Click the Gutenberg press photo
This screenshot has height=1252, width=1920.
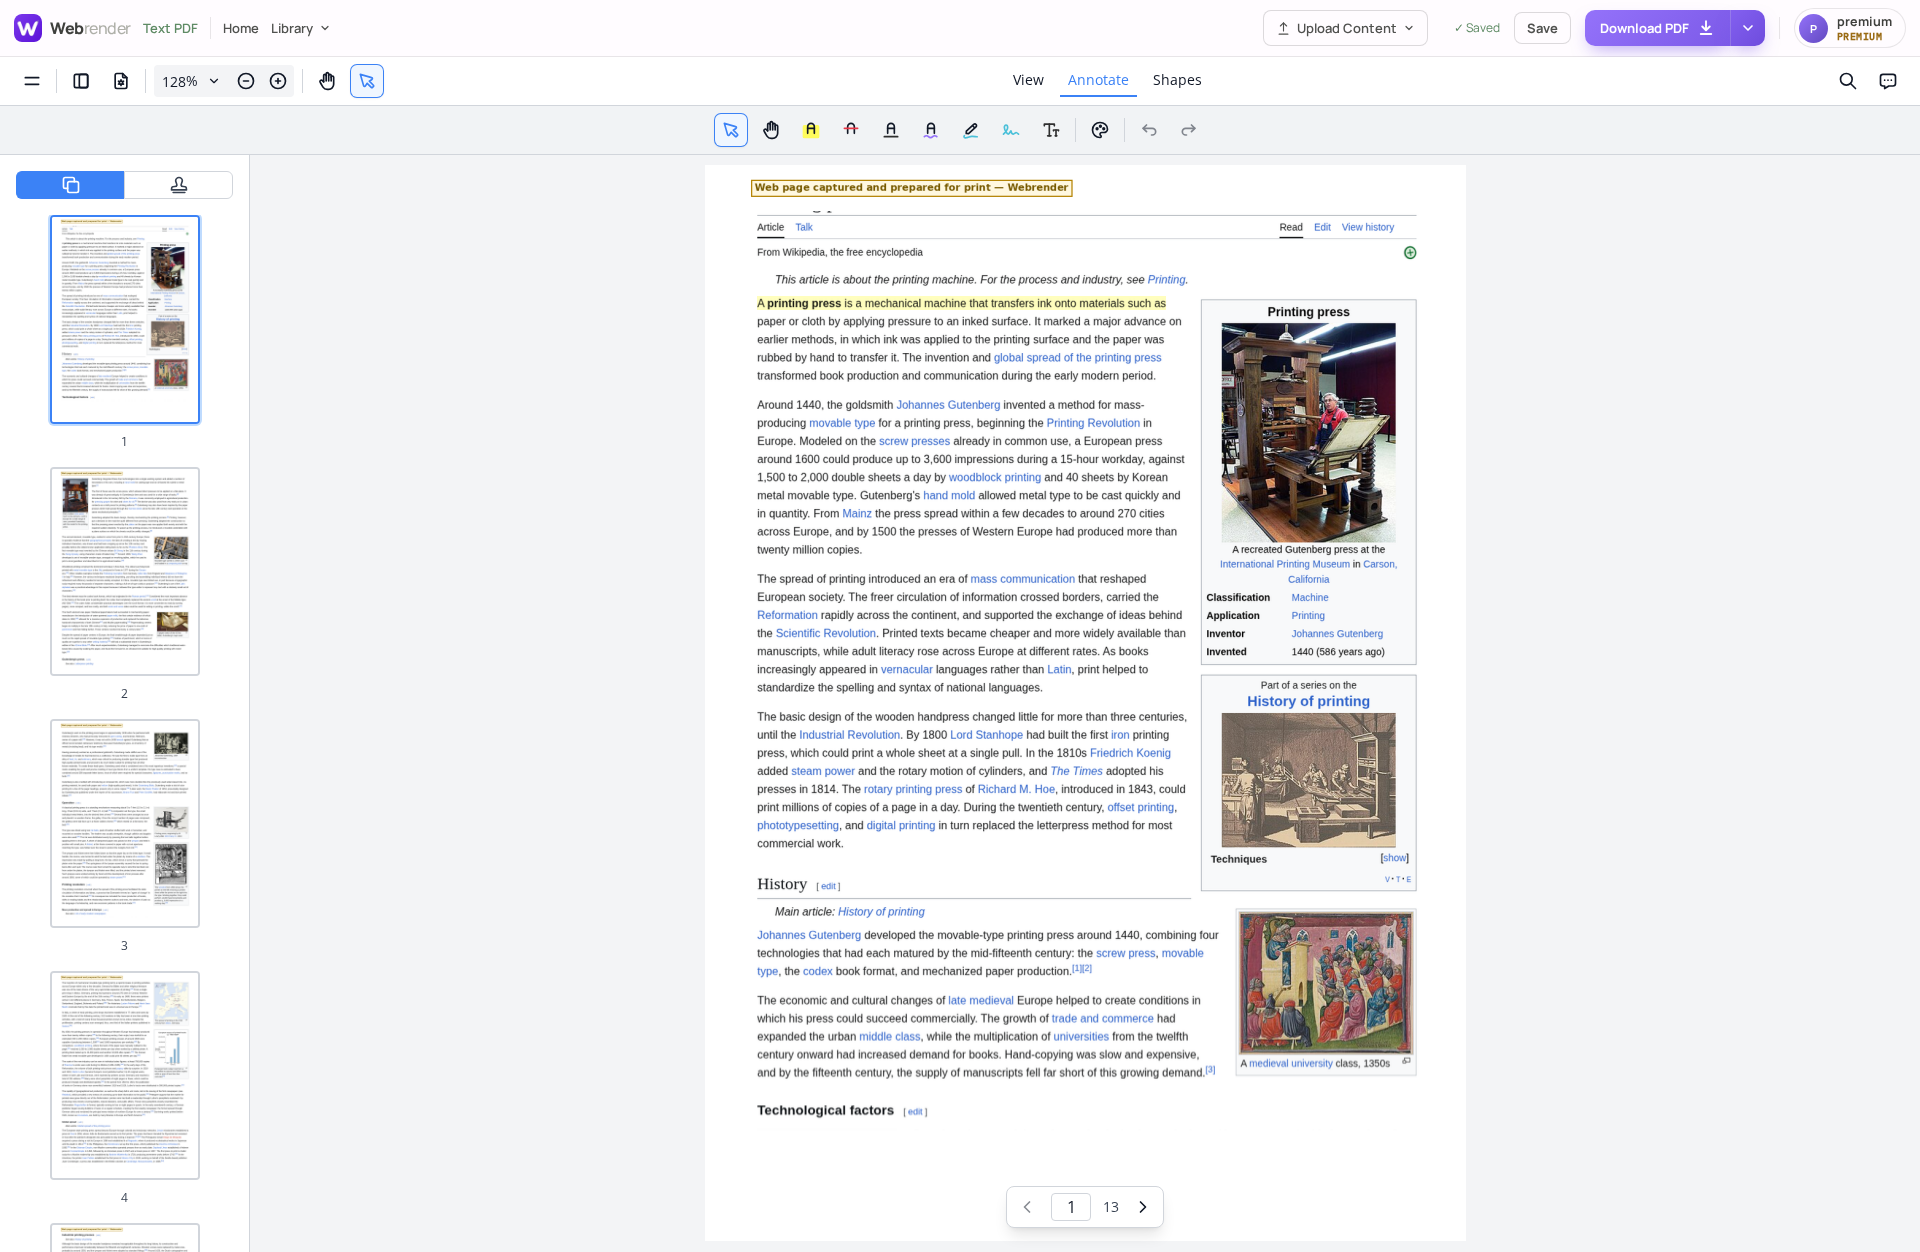tap(1308, 432)
